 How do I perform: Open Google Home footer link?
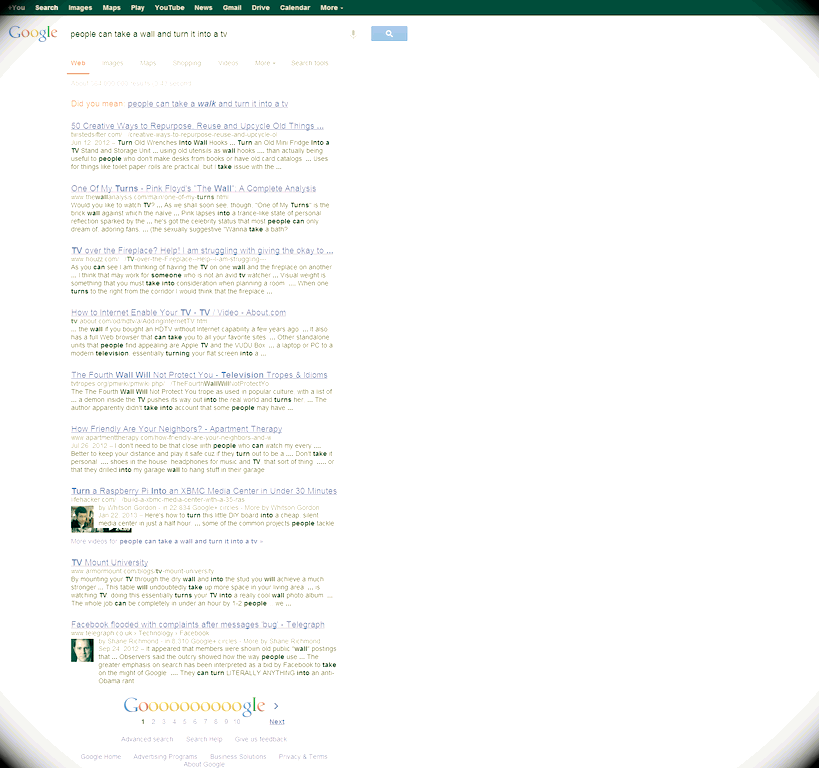[x=101, y=757]
